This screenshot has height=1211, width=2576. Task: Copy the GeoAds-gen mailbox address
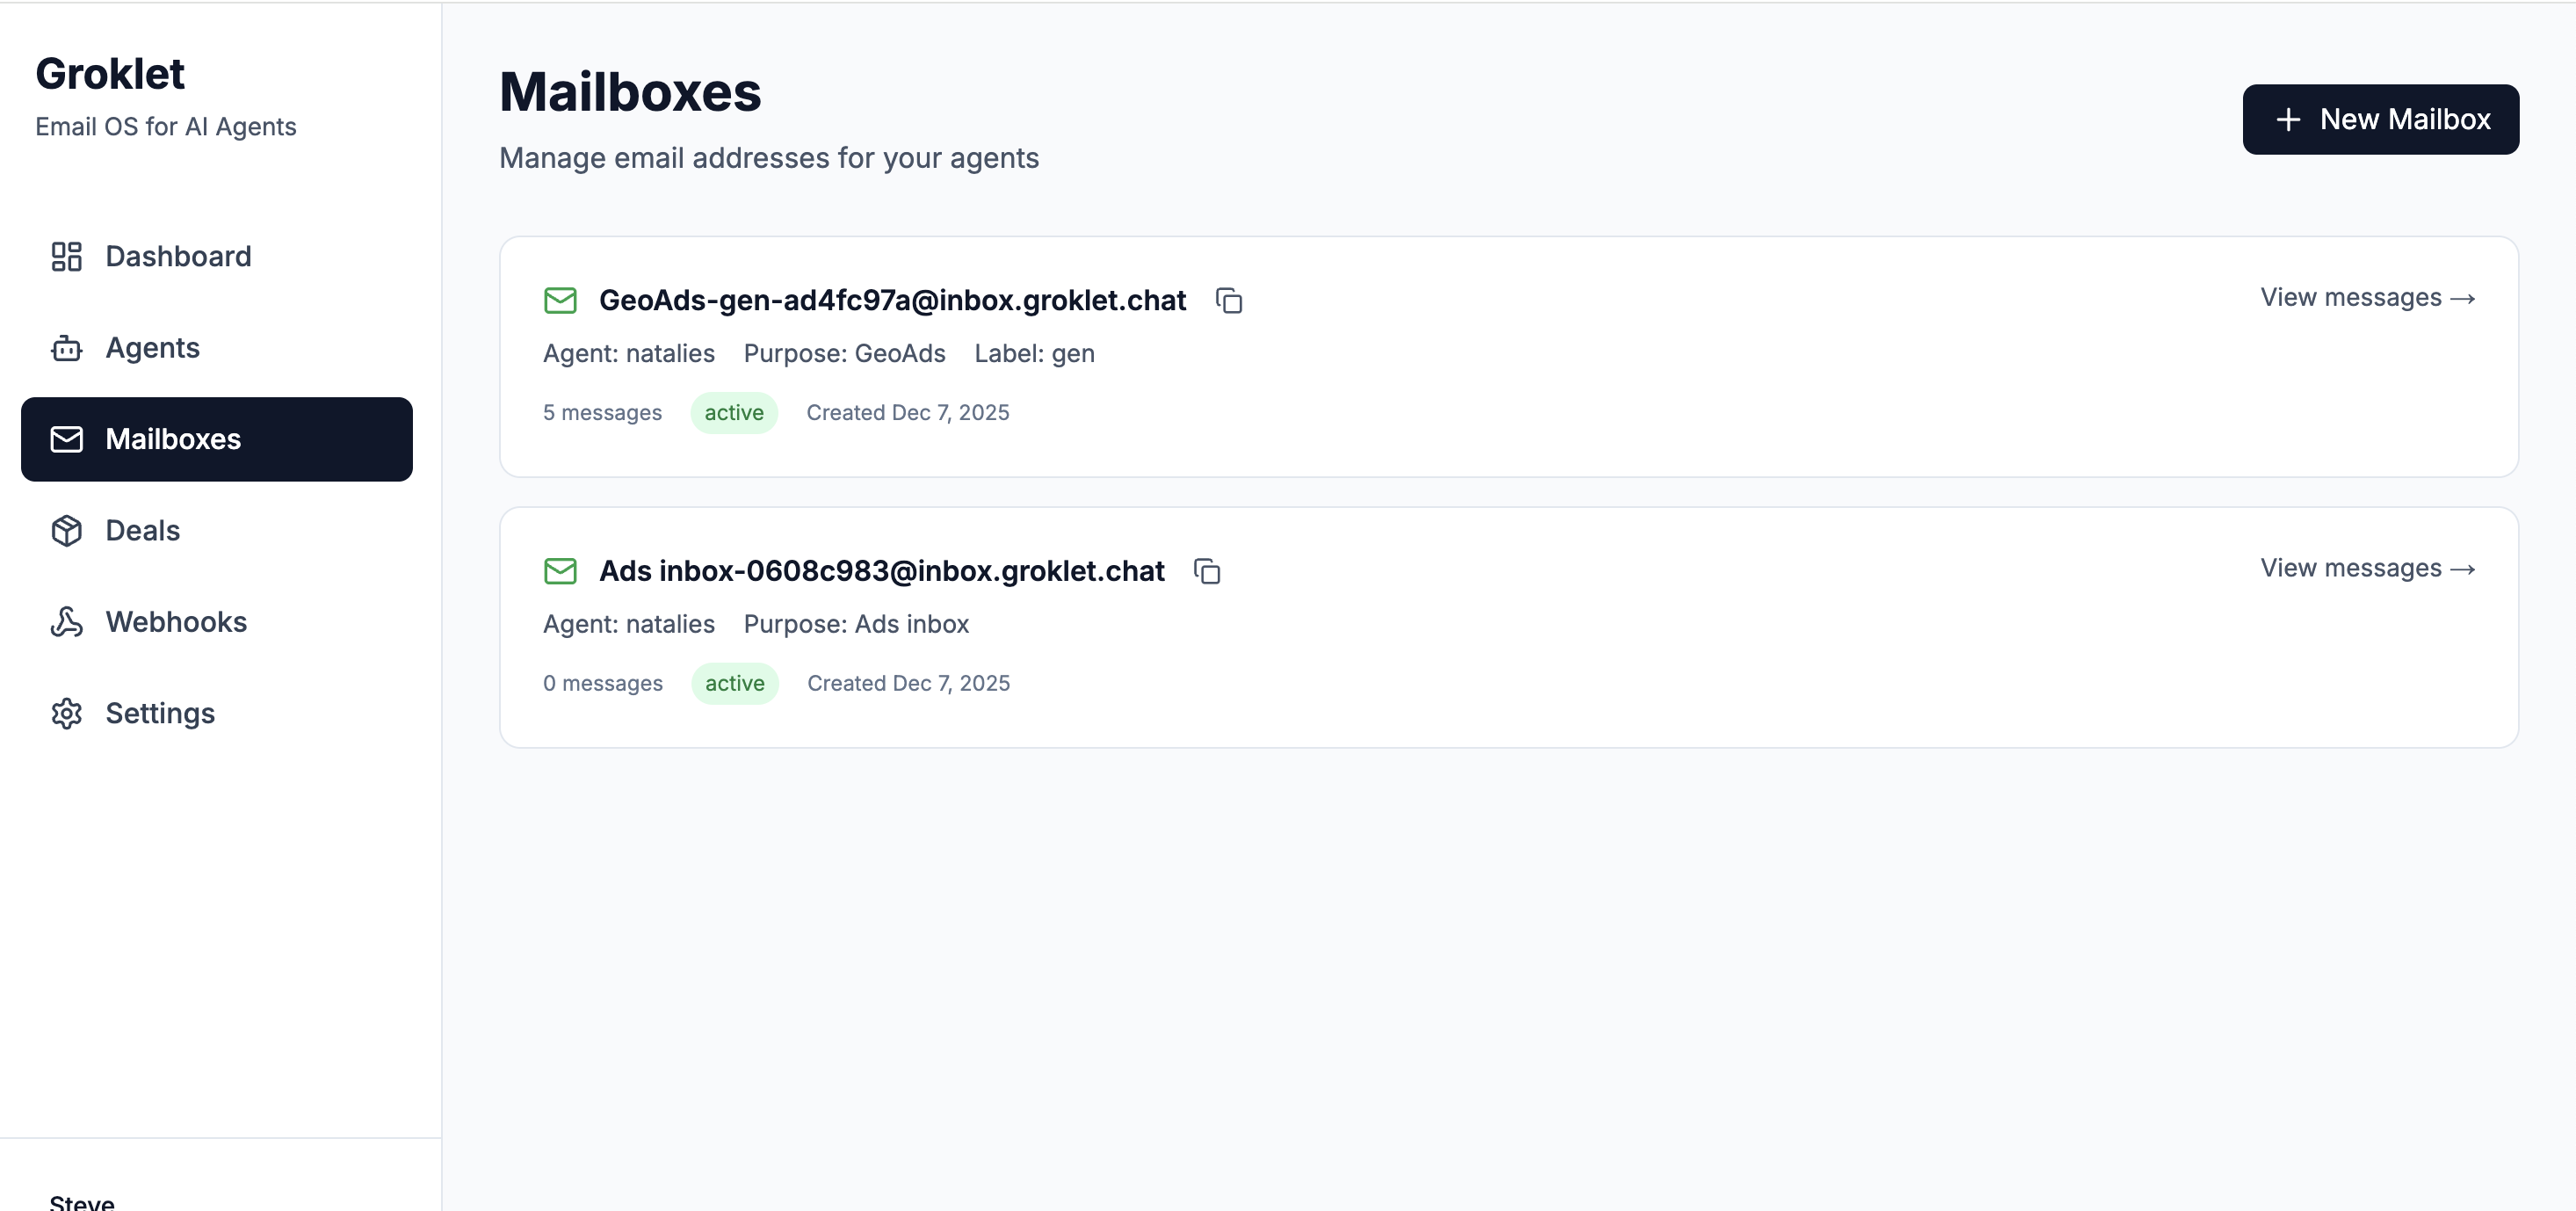tap(1228, 300)
